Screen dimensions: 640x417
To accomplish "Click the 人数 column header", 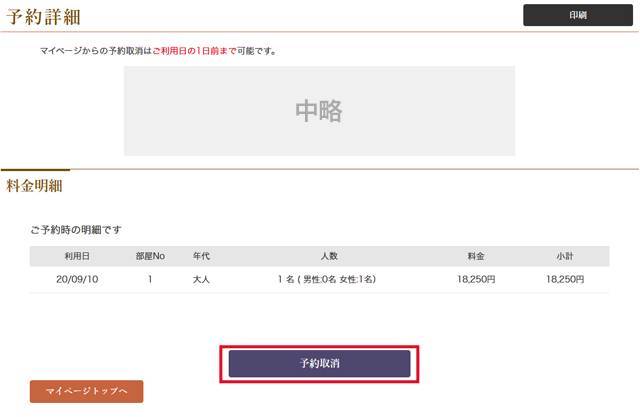I will pos(328,256).
